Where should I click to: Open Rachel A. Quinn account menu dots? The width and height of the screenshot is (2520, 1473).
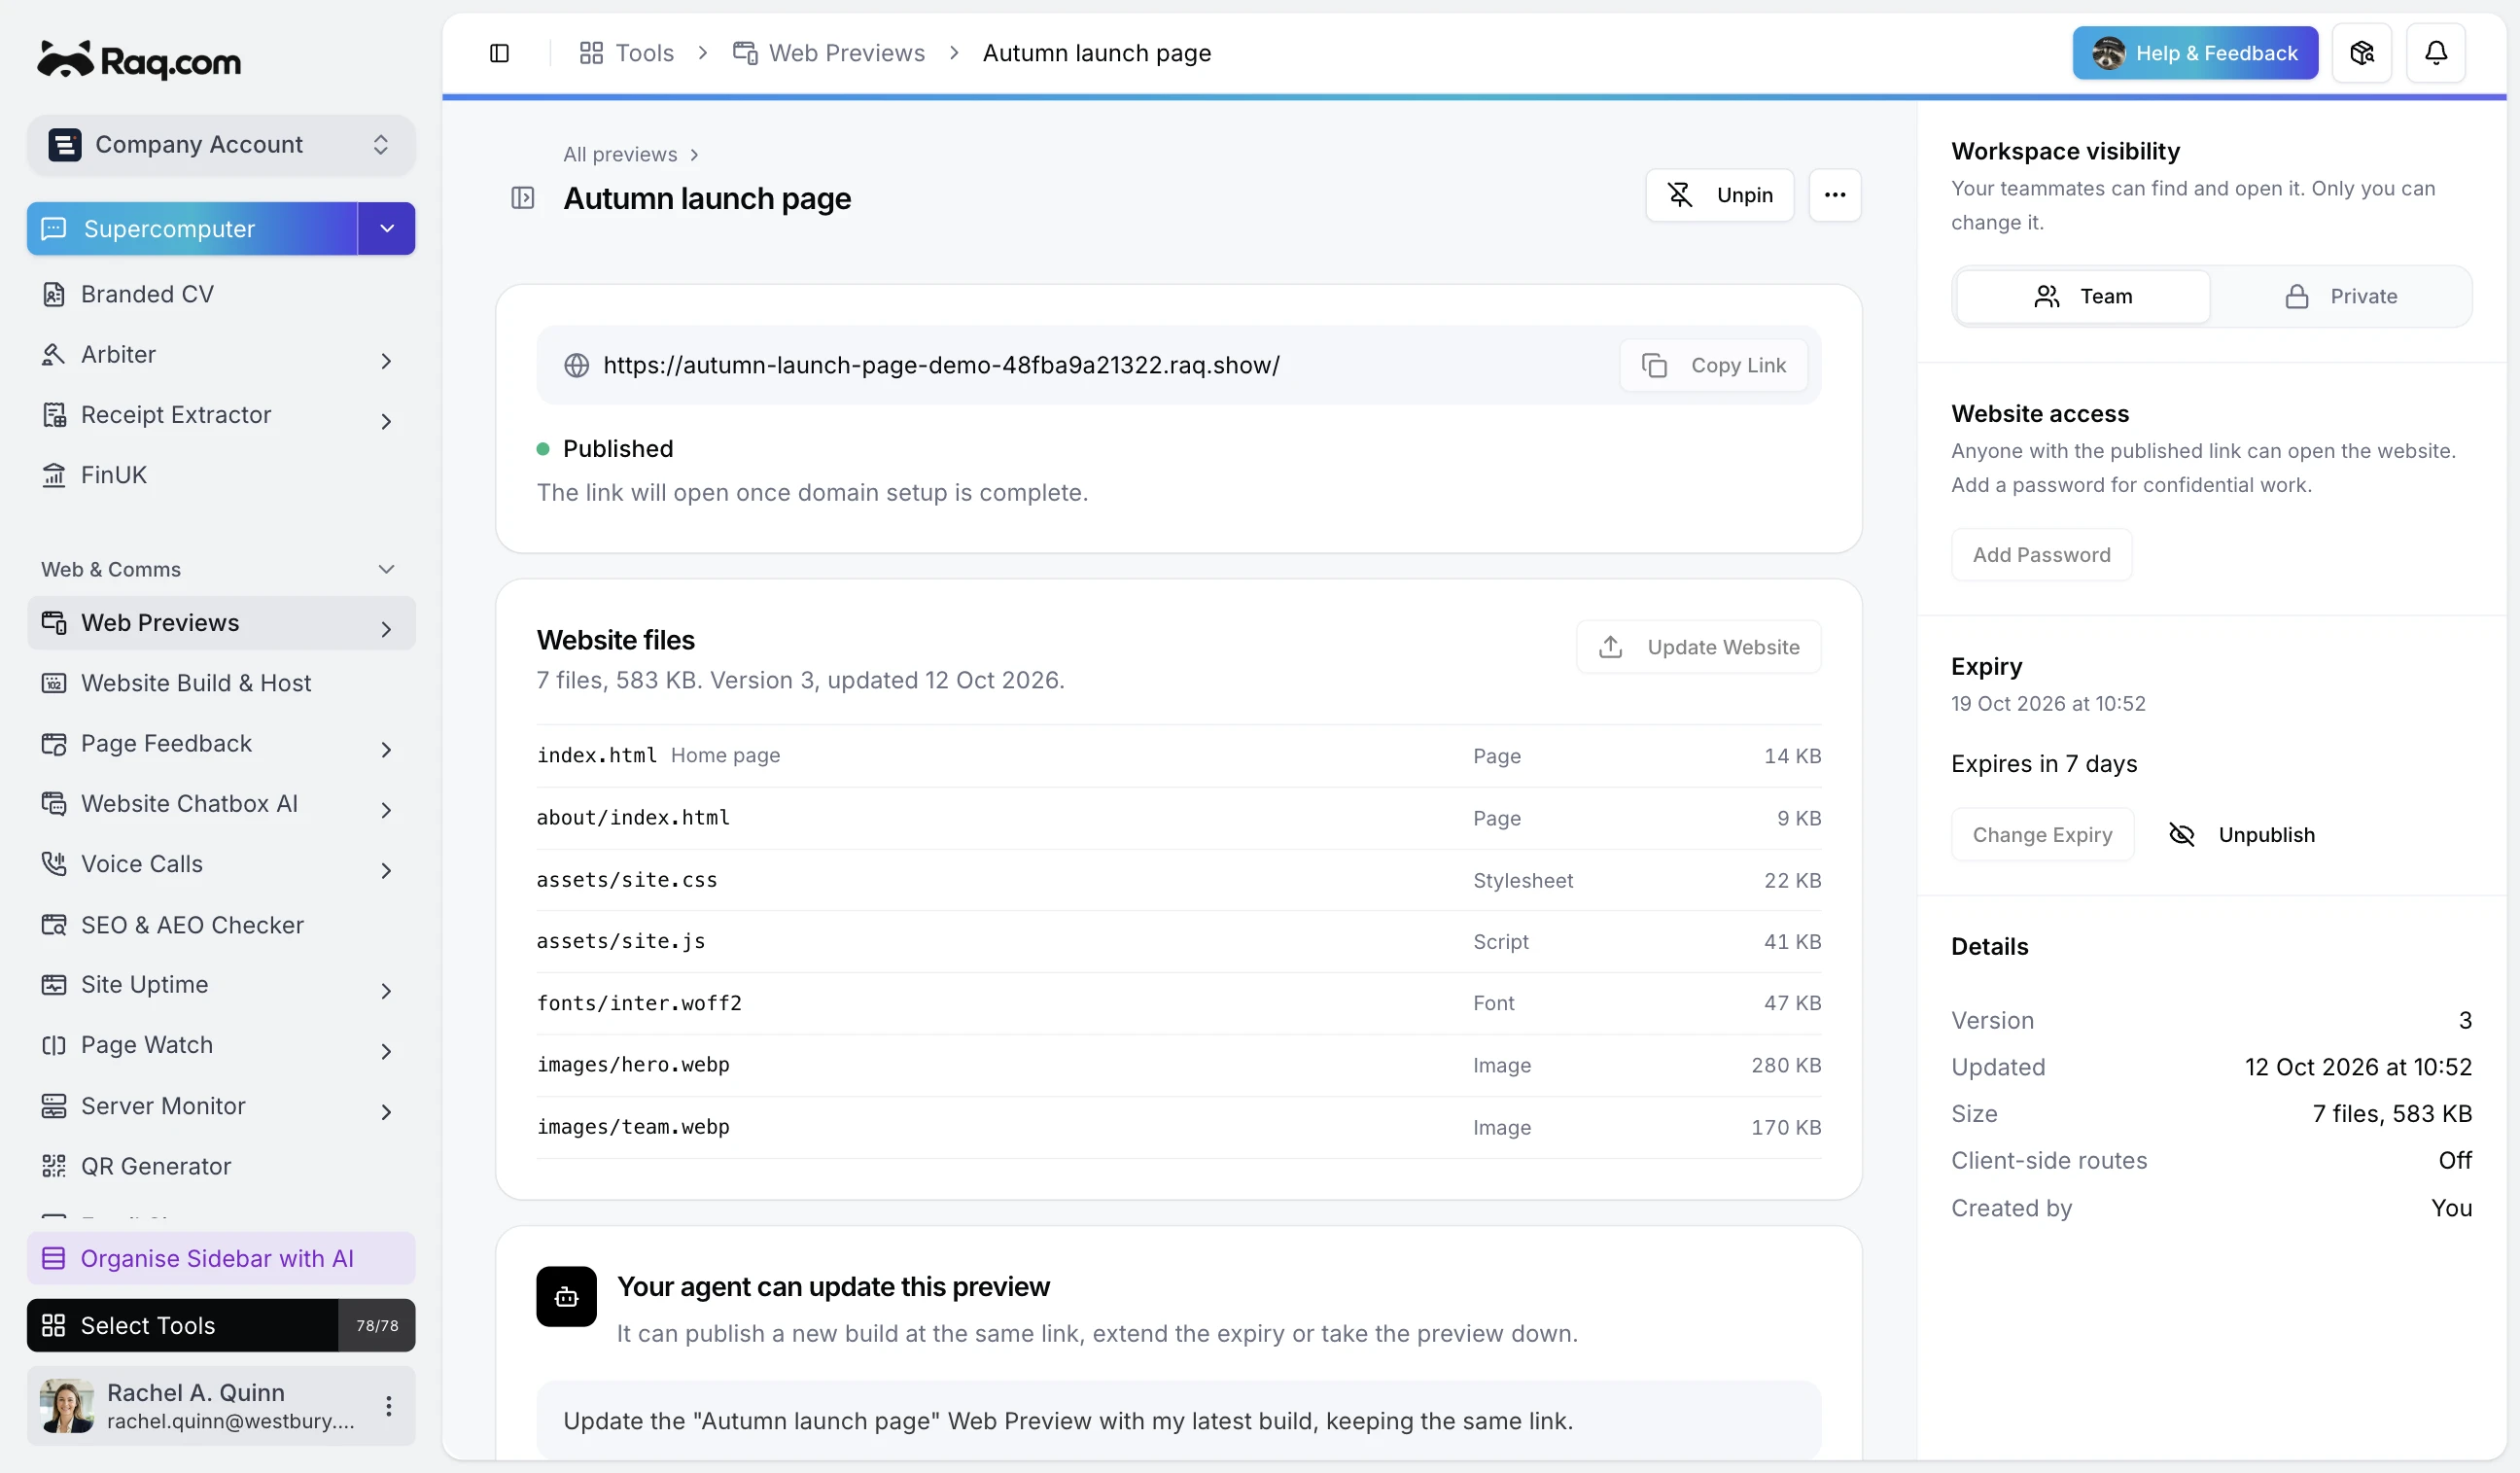(x=388, y=1405)
